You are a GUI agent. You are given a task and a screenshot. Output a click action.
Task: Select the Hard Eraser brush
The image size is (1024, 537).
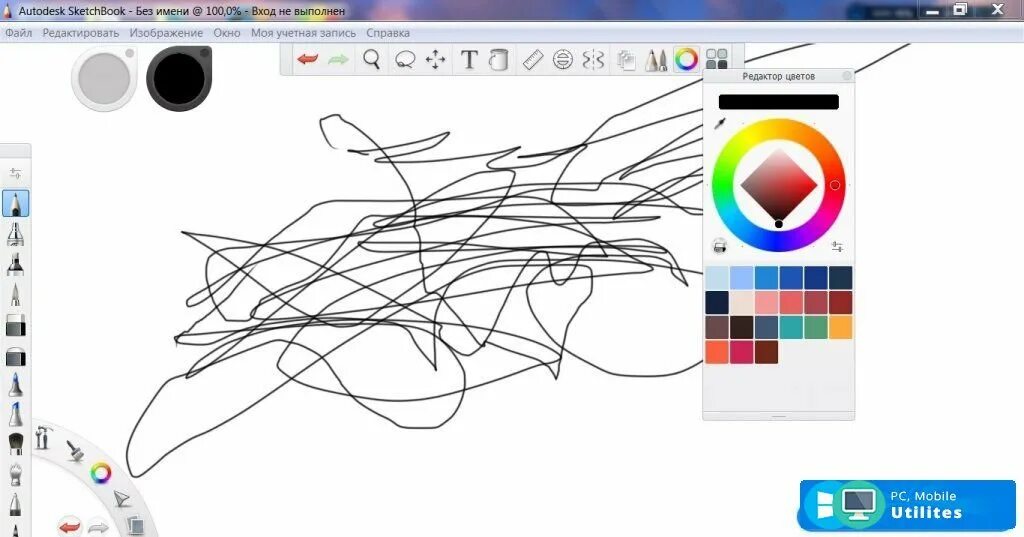[15, 325]
